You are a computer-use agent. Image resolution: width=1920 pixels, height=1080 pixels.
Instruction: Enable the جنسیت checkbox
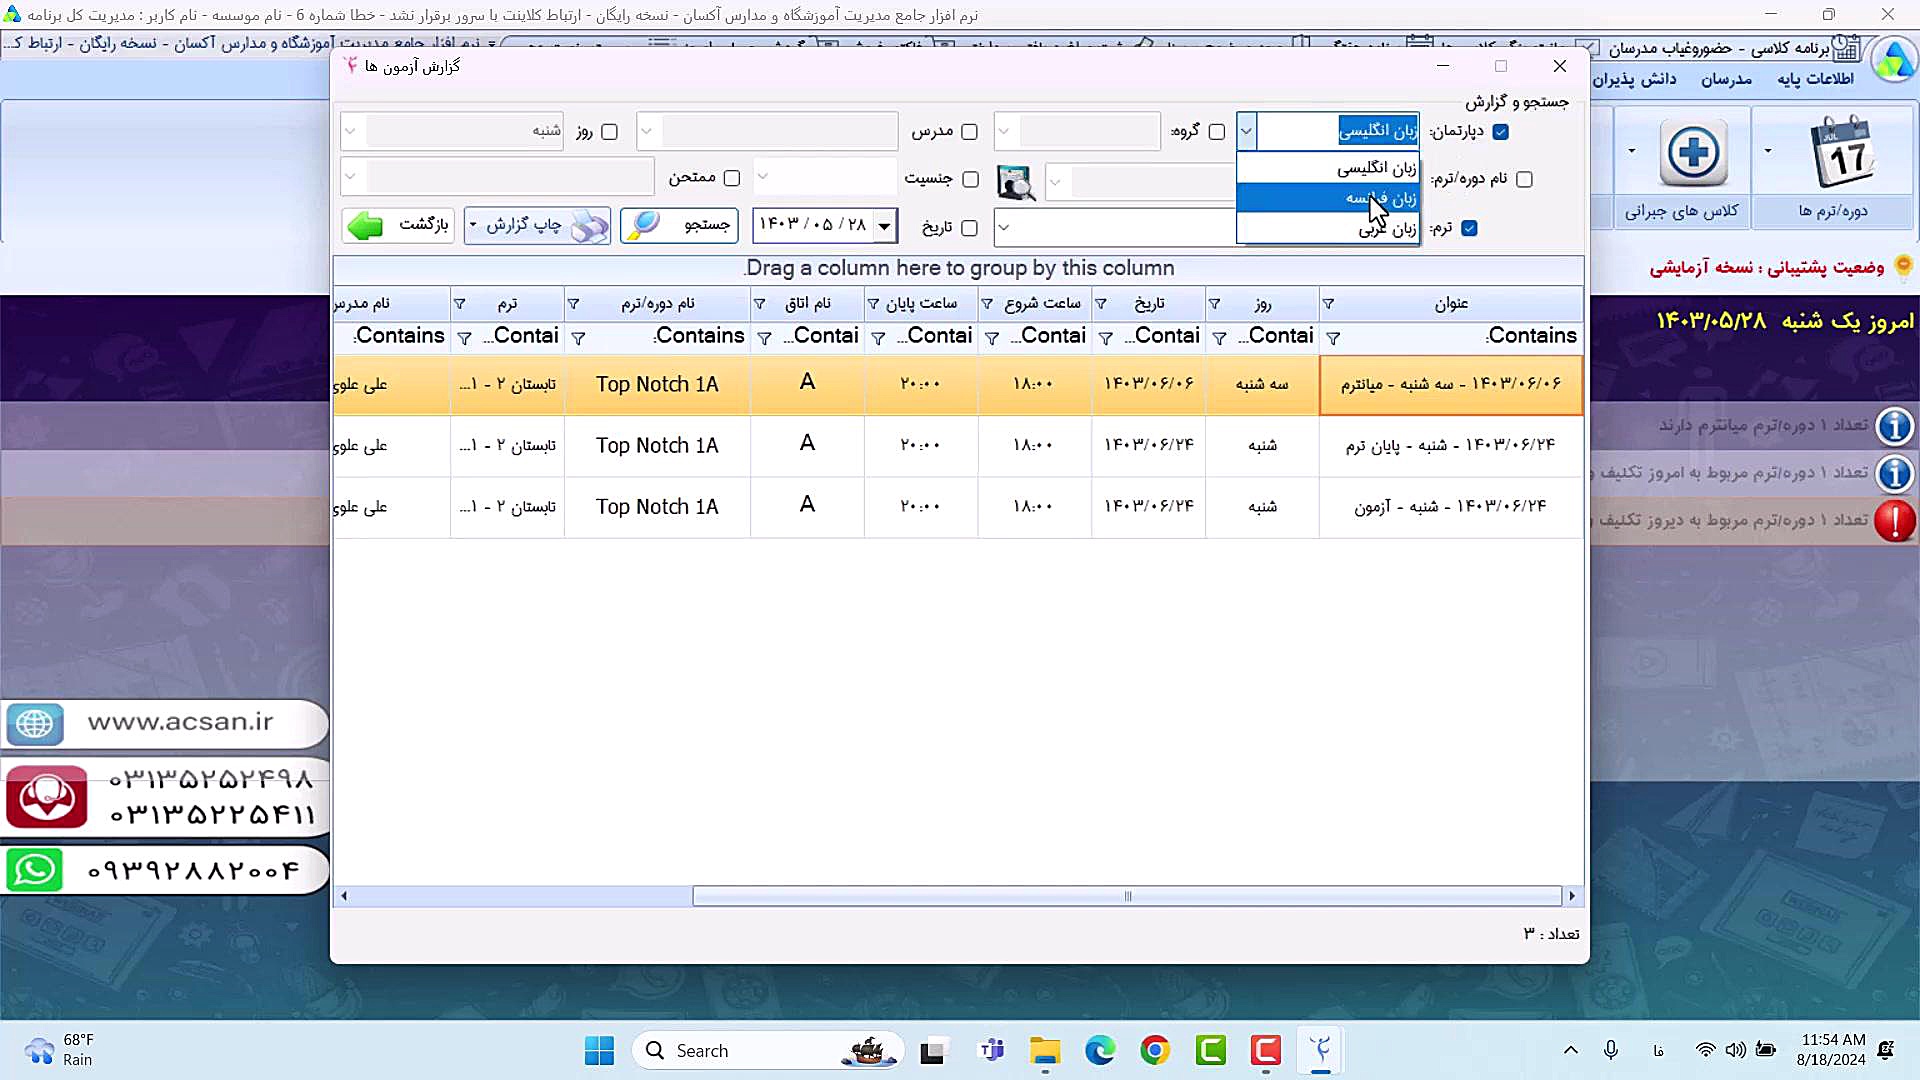[x=970, y=180]
